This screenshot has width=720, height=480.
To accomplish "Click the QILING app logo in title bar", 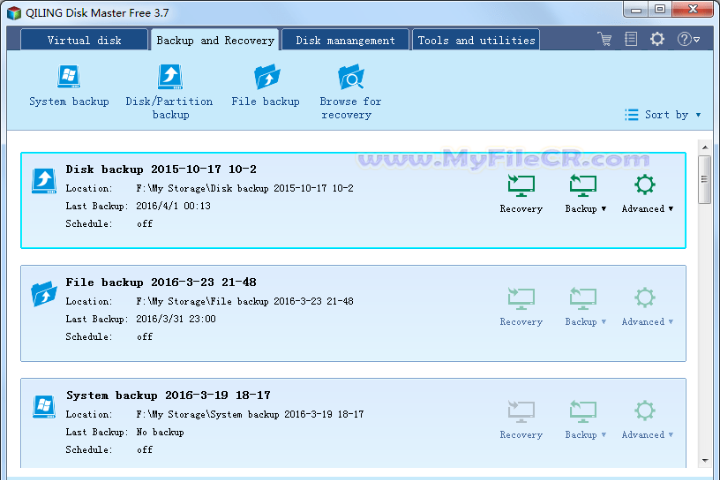I will click(x=14, y=13).
